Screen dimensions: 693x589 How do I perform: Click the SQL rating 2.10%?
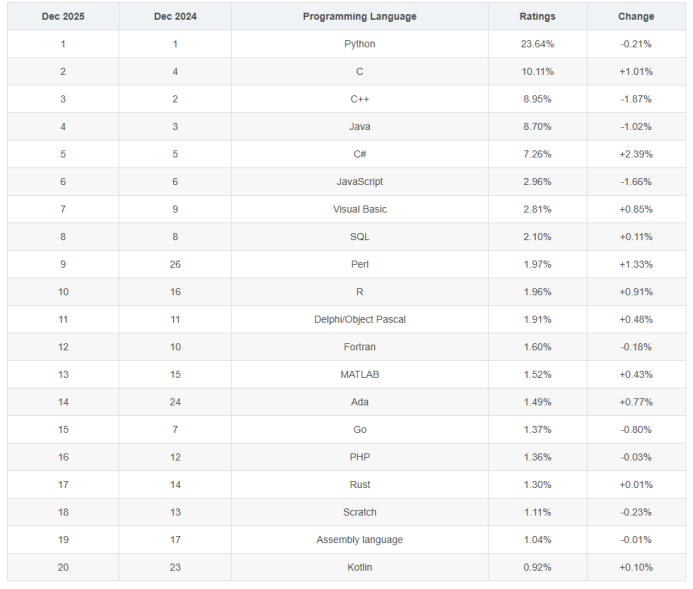(537, 237)
